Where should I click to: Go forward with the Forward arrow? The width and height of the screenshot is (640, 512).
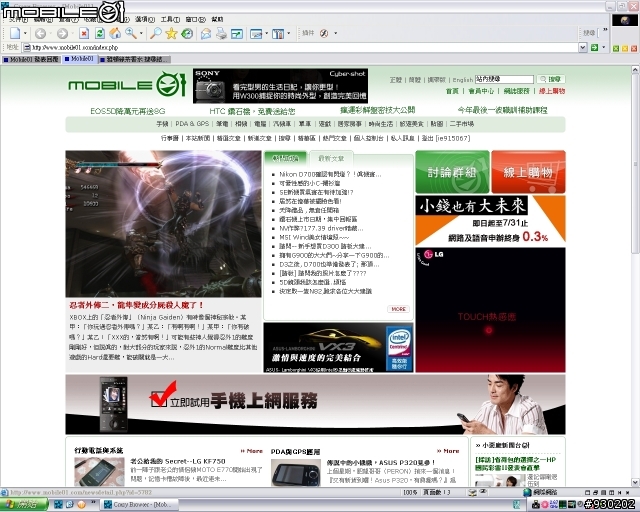(x=62, y=33)
